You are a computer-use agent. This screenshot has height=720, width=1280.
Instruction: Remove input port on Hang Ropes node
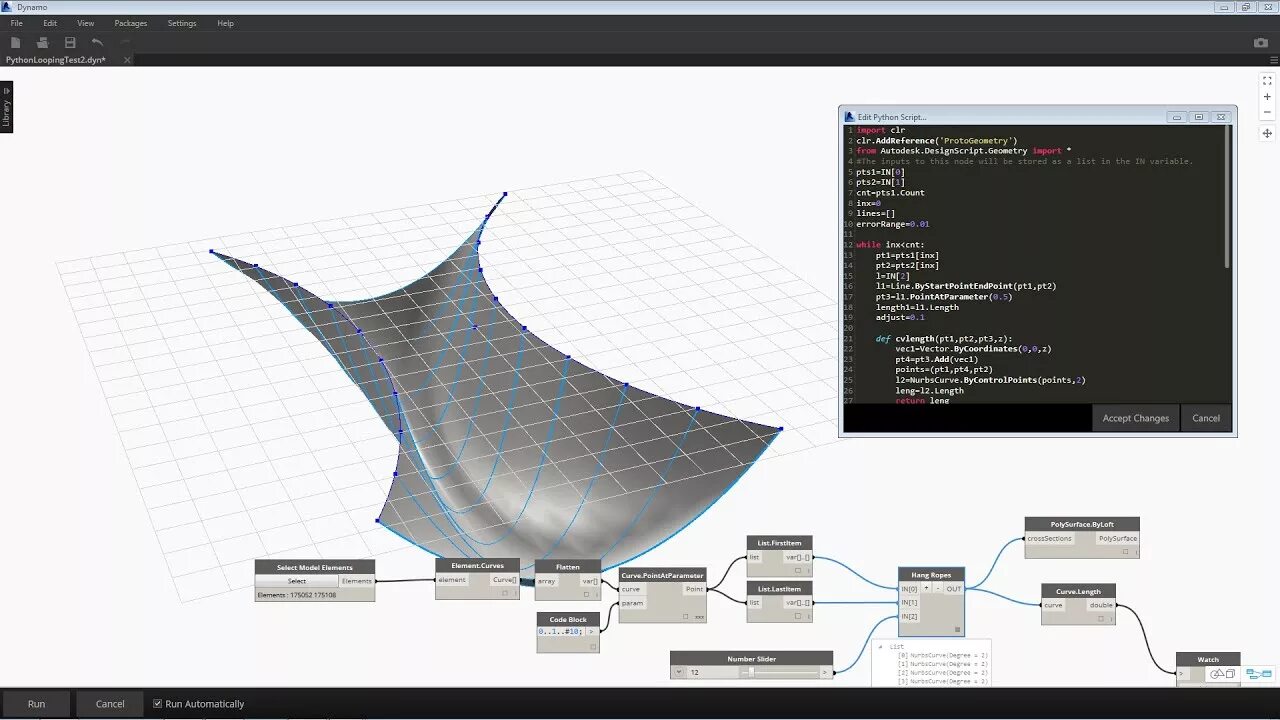tap(938, 589)
